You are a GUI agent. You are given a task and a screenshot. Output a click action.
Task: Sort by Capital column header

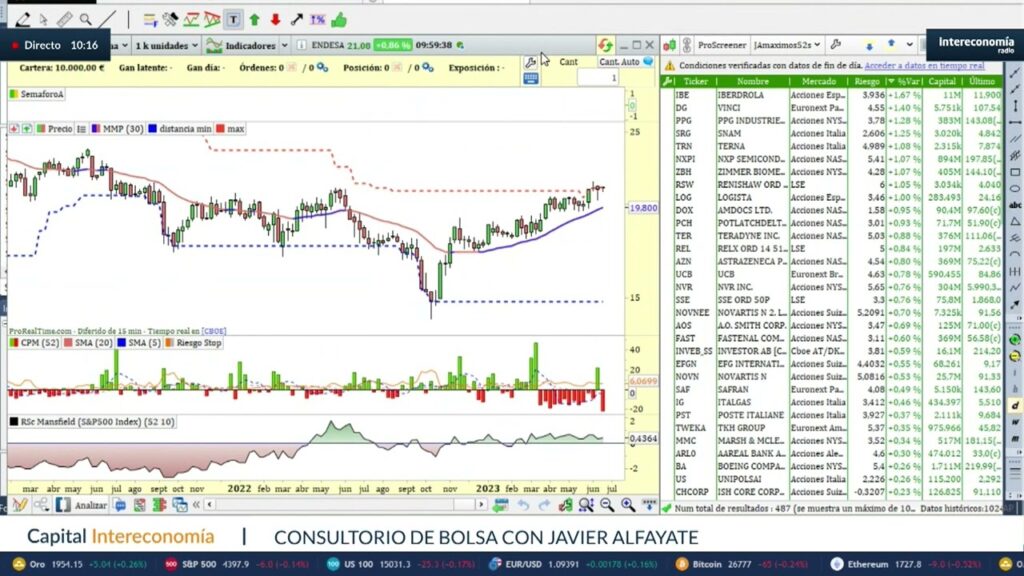[x=942, y=82]
